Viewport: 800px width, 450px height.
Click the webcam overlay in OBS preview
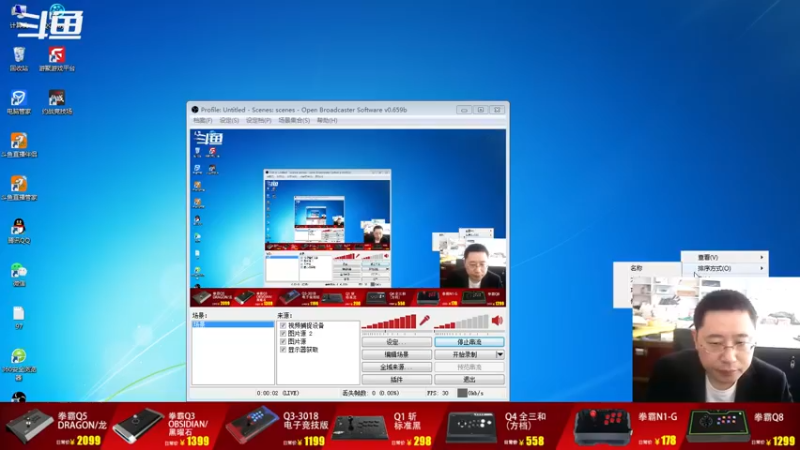click(x=473, y=265)
